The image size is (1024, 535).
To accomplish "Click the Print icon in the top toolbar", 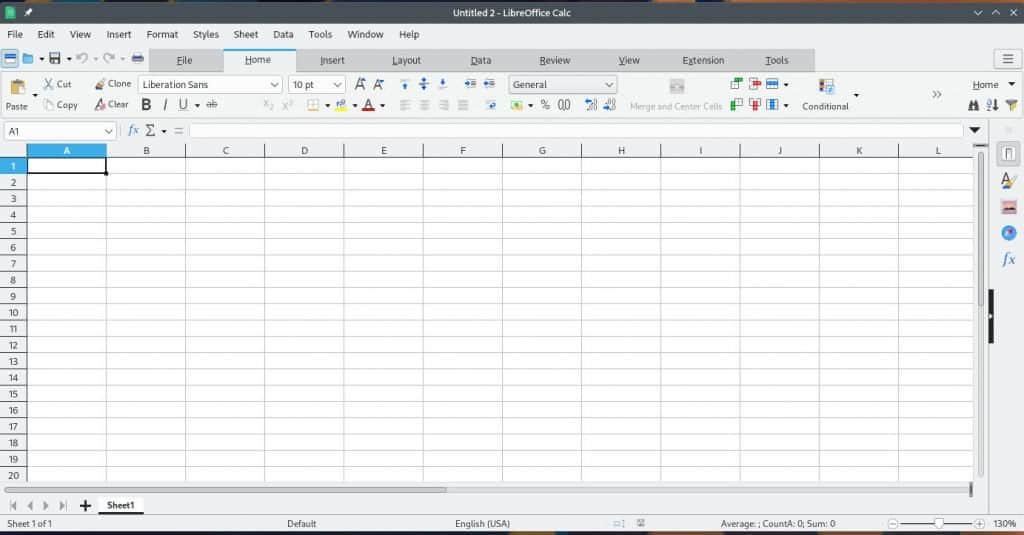I will (138, 59).
